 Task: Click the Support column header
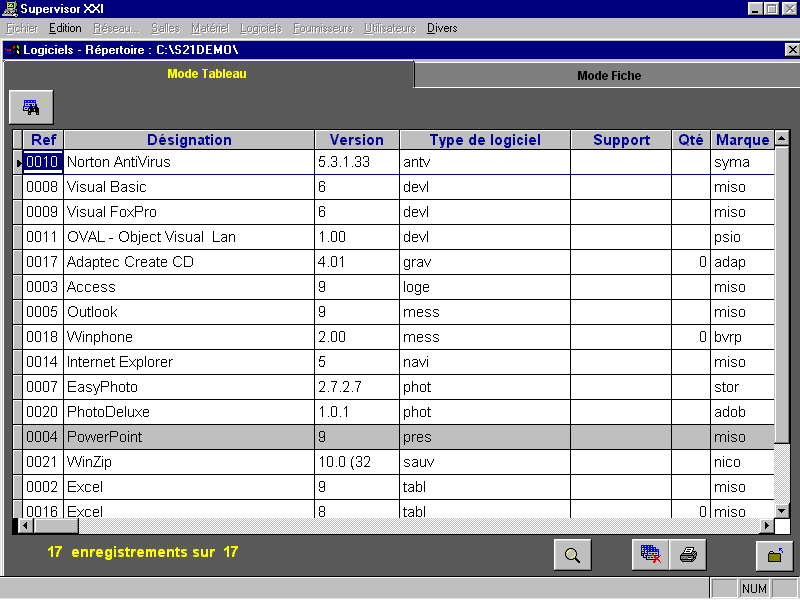click(x=621, y=140)
